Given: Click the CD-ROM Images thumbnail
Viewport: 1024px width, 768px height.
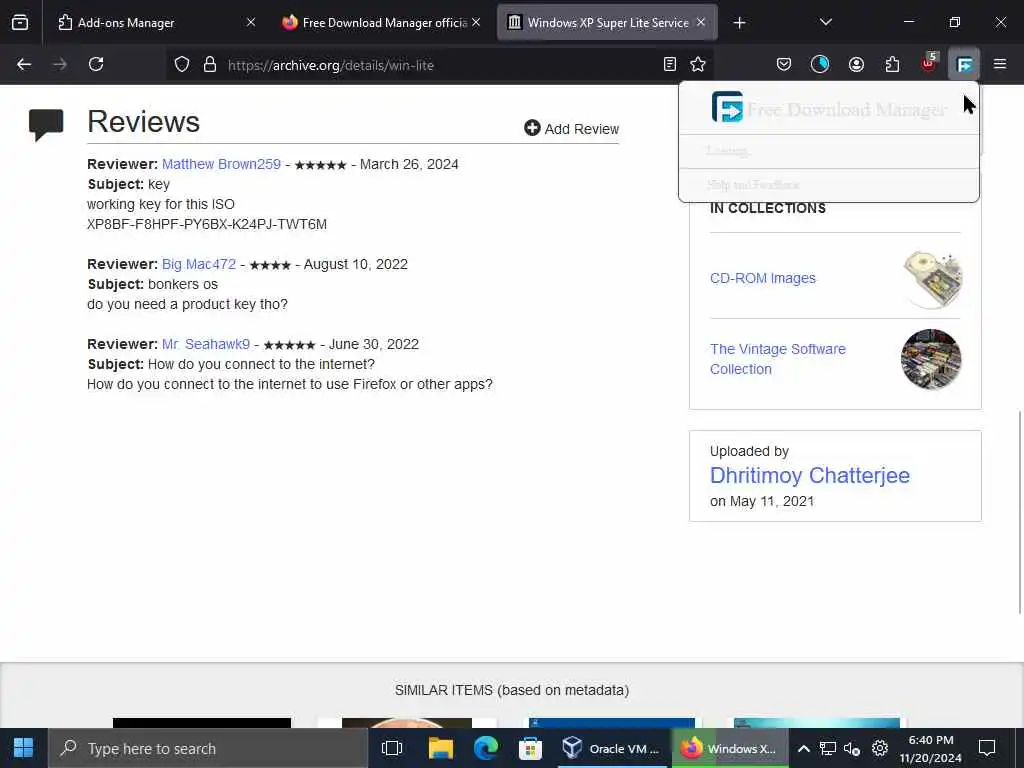Looking at the screenshot, I should [x=932, y=278].
